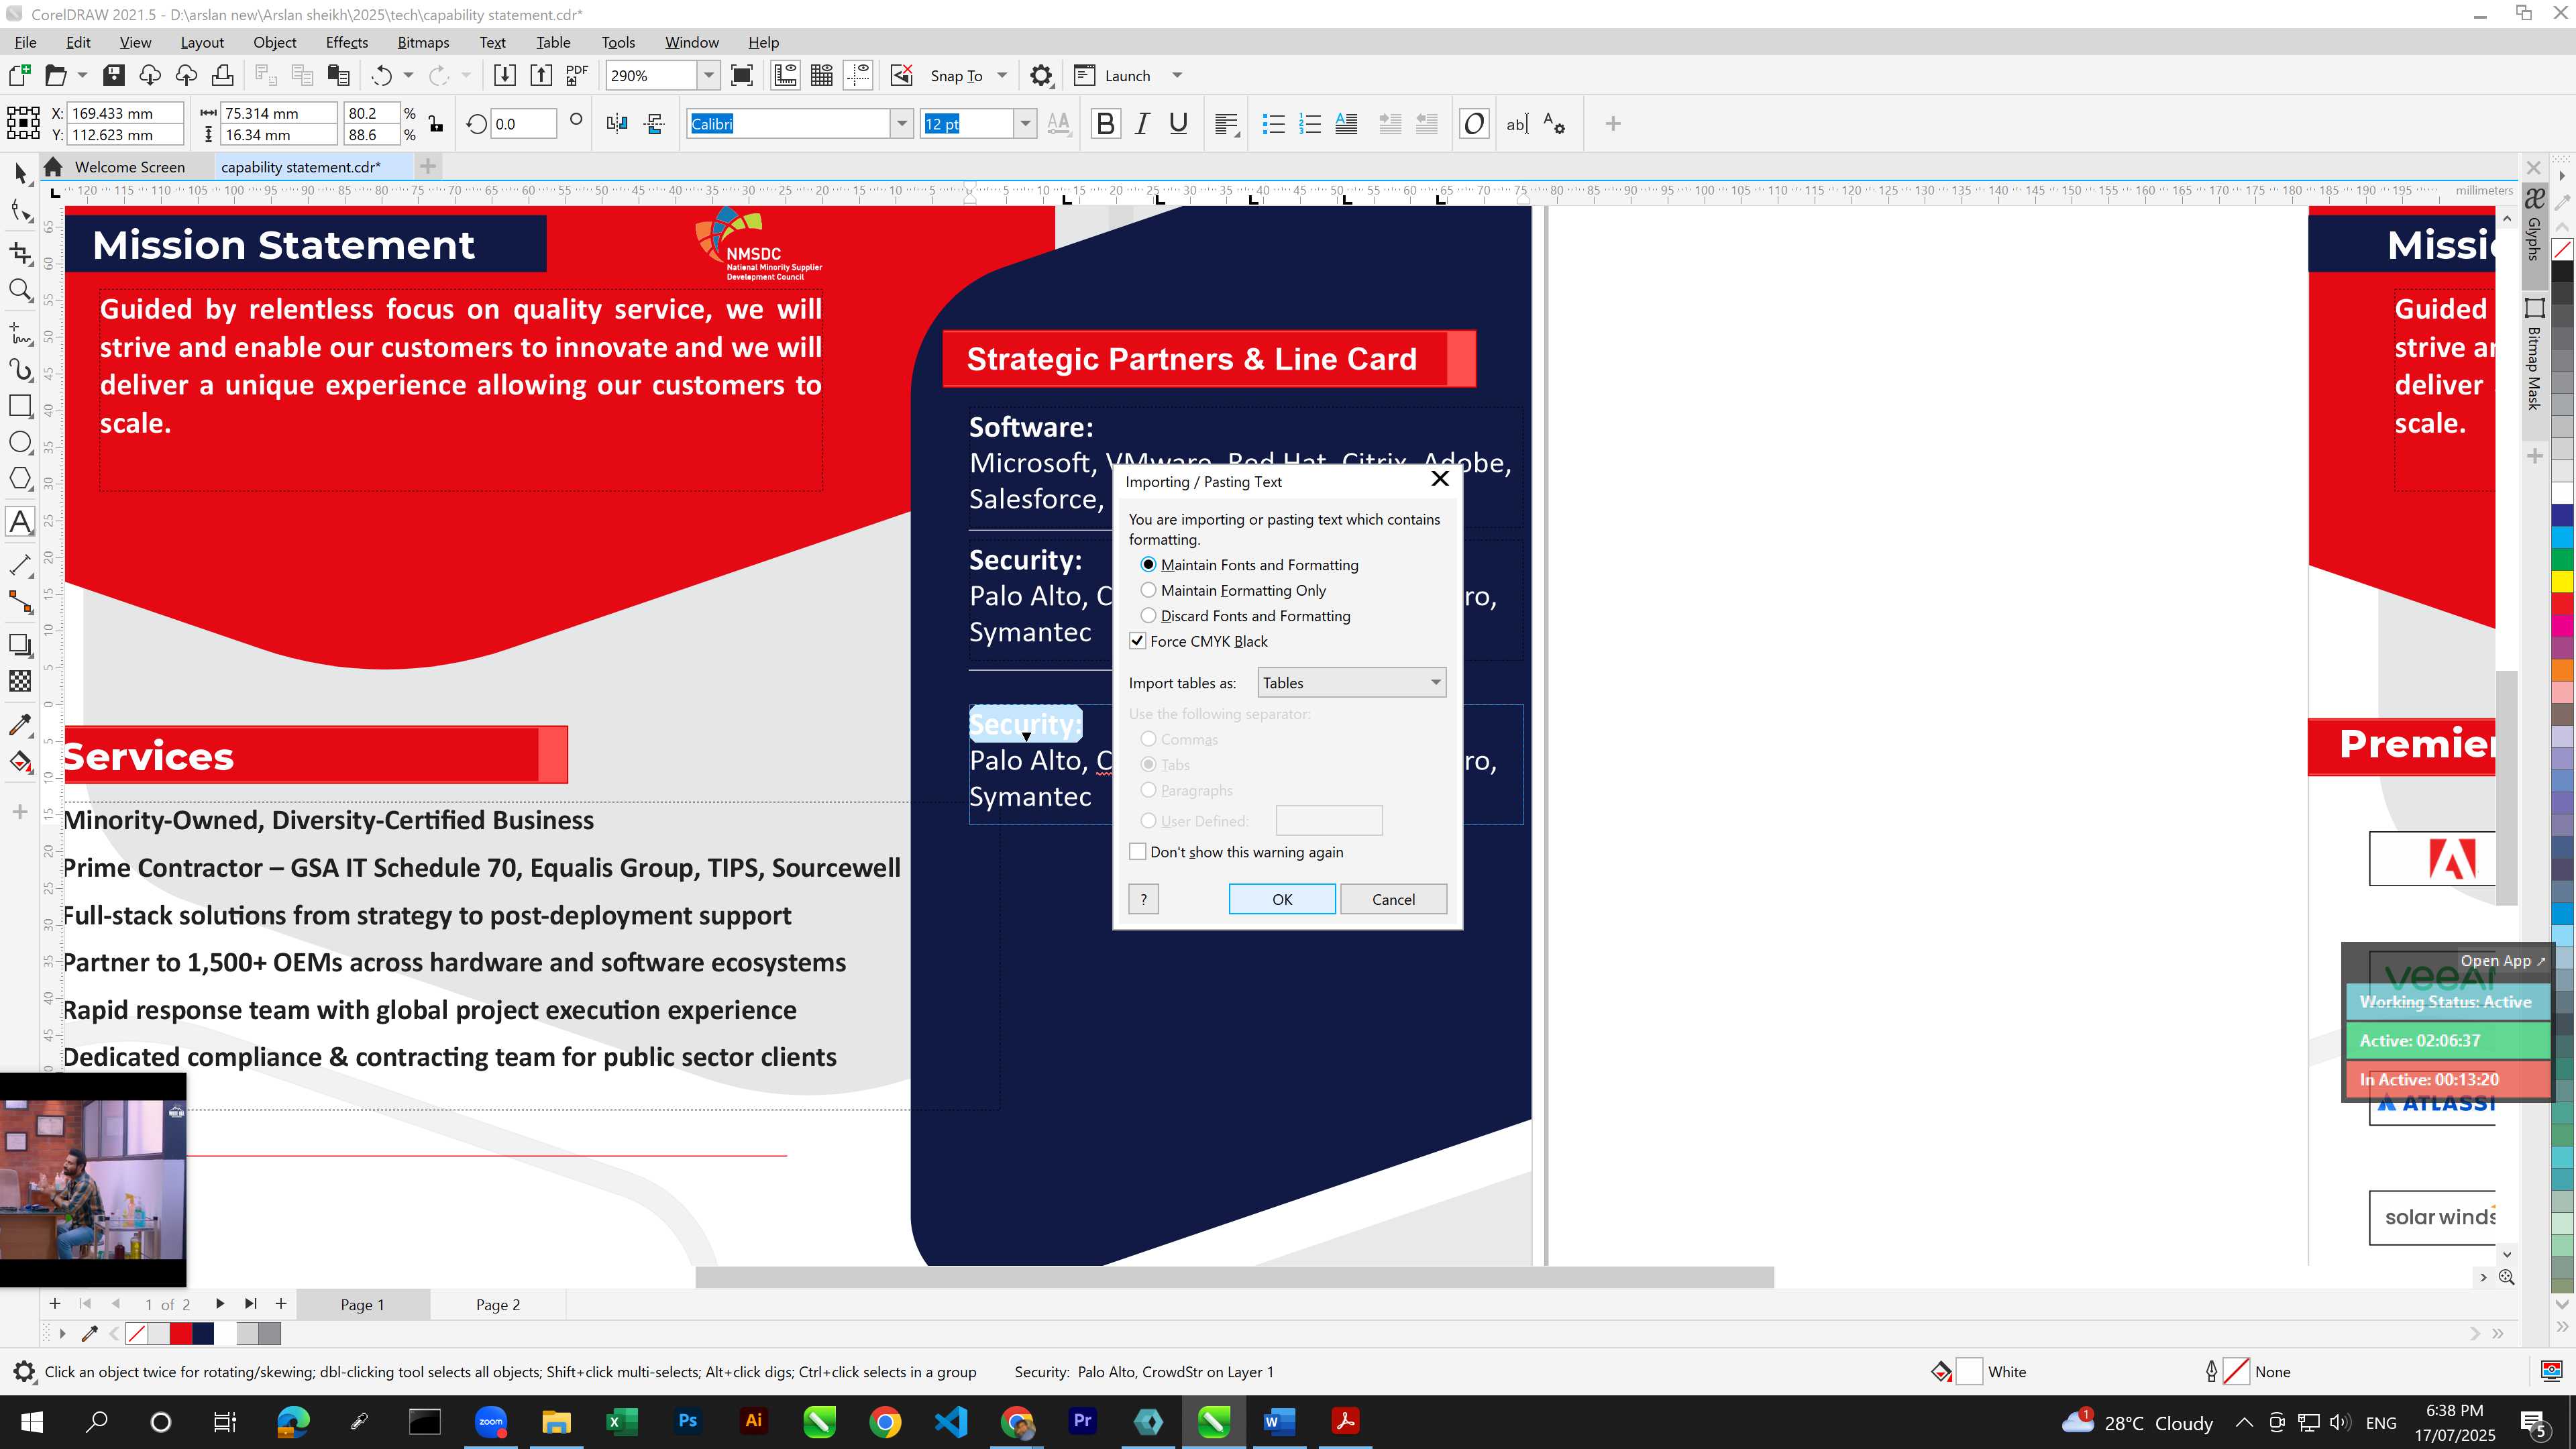Screen dimensions: 2576x1449
Task: Open the Text alignment dropdown
Action: click(x=1227, y=124)
